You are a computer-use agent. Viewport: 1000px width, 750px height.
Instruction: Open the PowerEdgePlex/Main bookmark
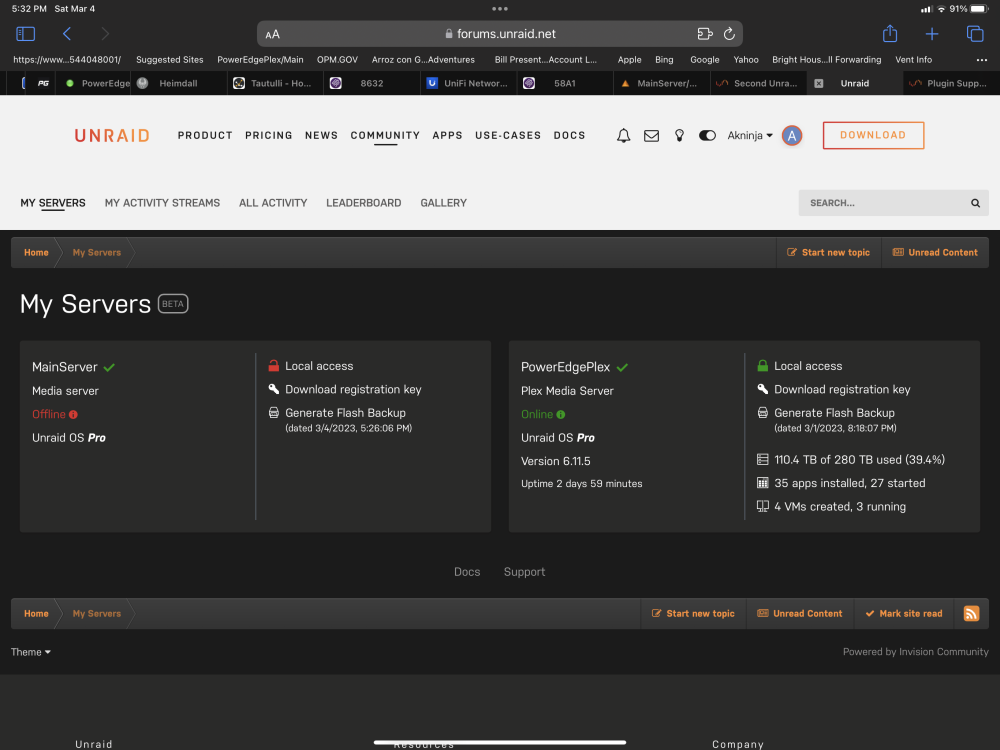click(260, 60)
